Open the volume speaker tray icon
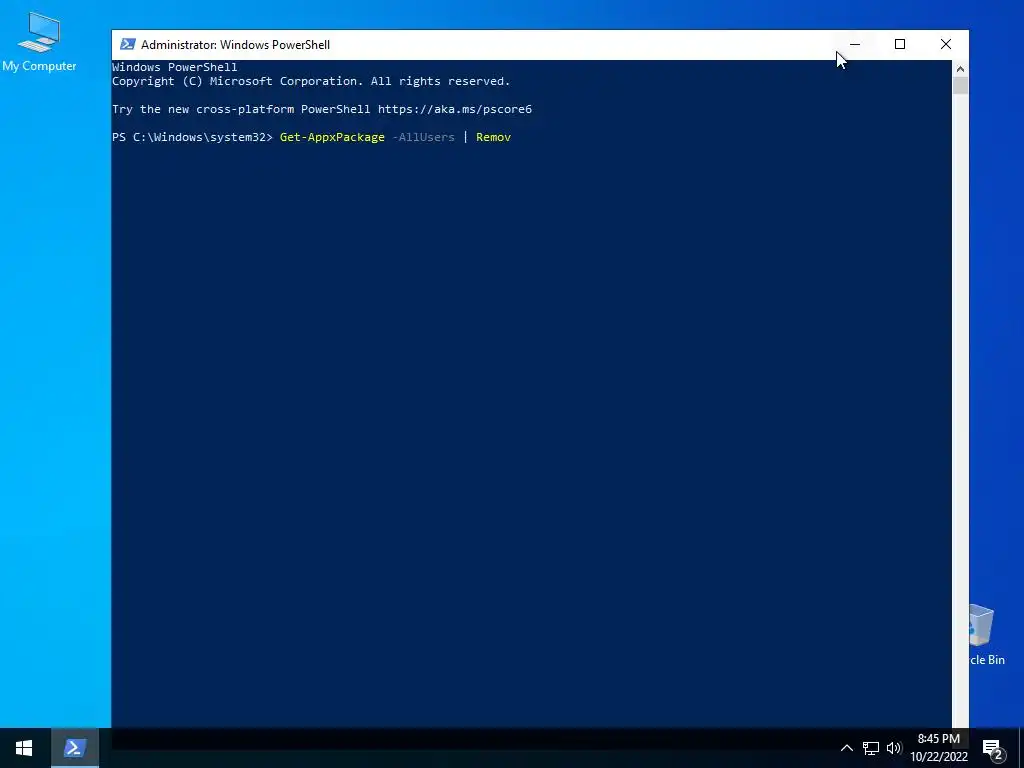 894,748
